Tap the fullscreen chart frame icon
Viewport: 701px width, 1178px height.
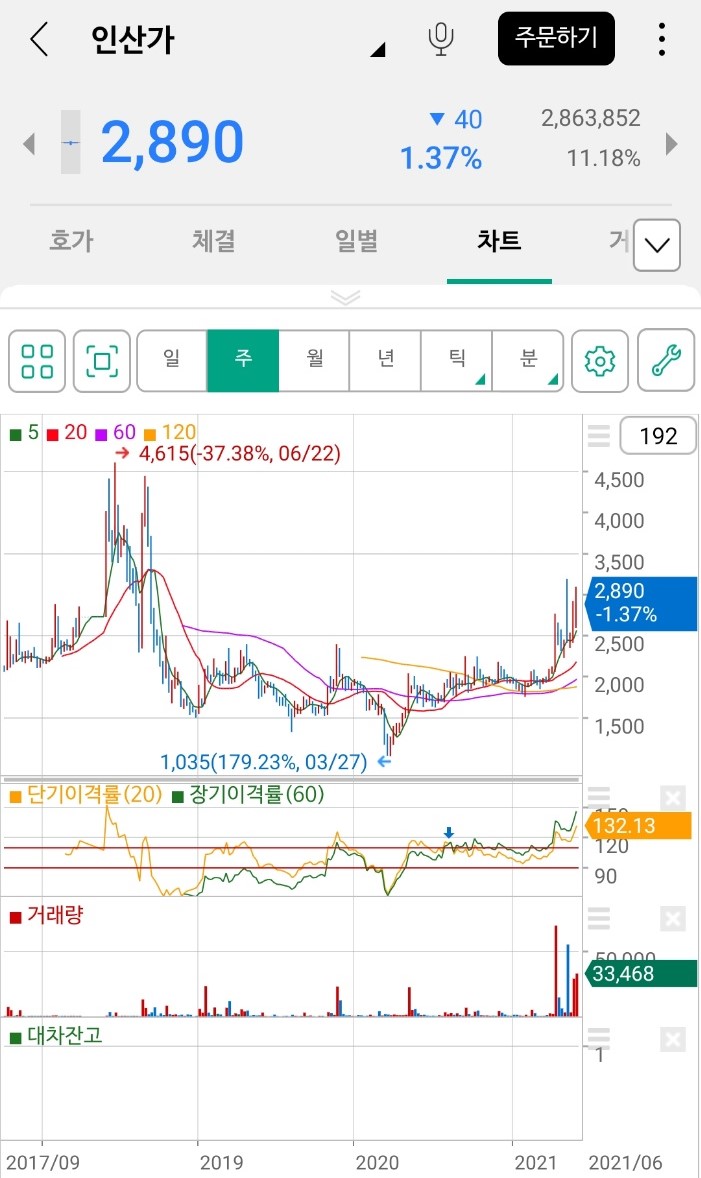(101, 361)
